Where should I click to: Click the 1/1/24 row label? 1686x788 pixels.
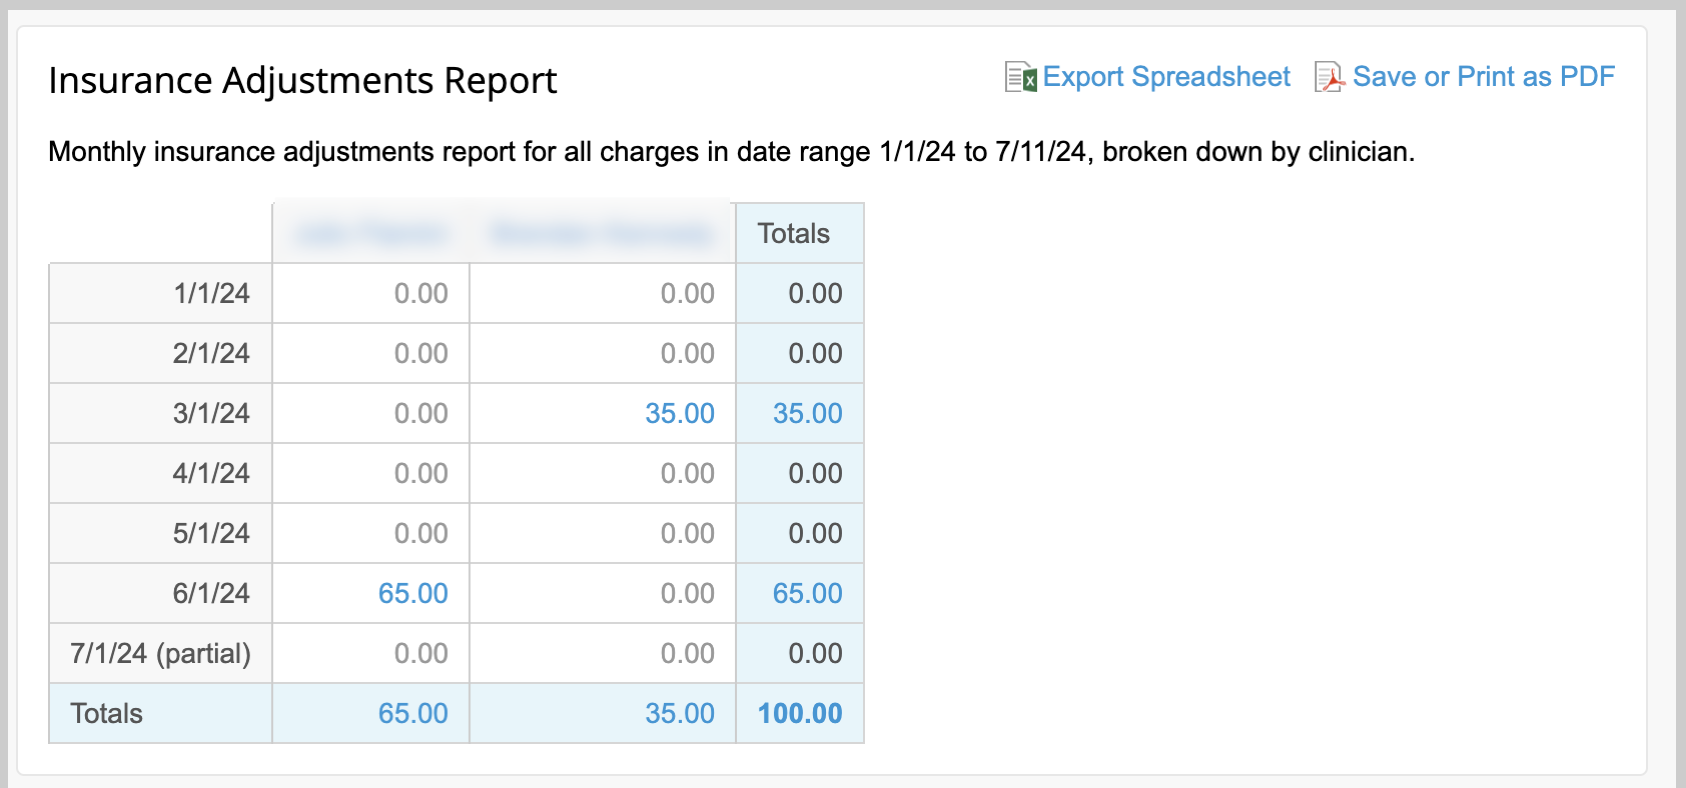click(211, 293)
